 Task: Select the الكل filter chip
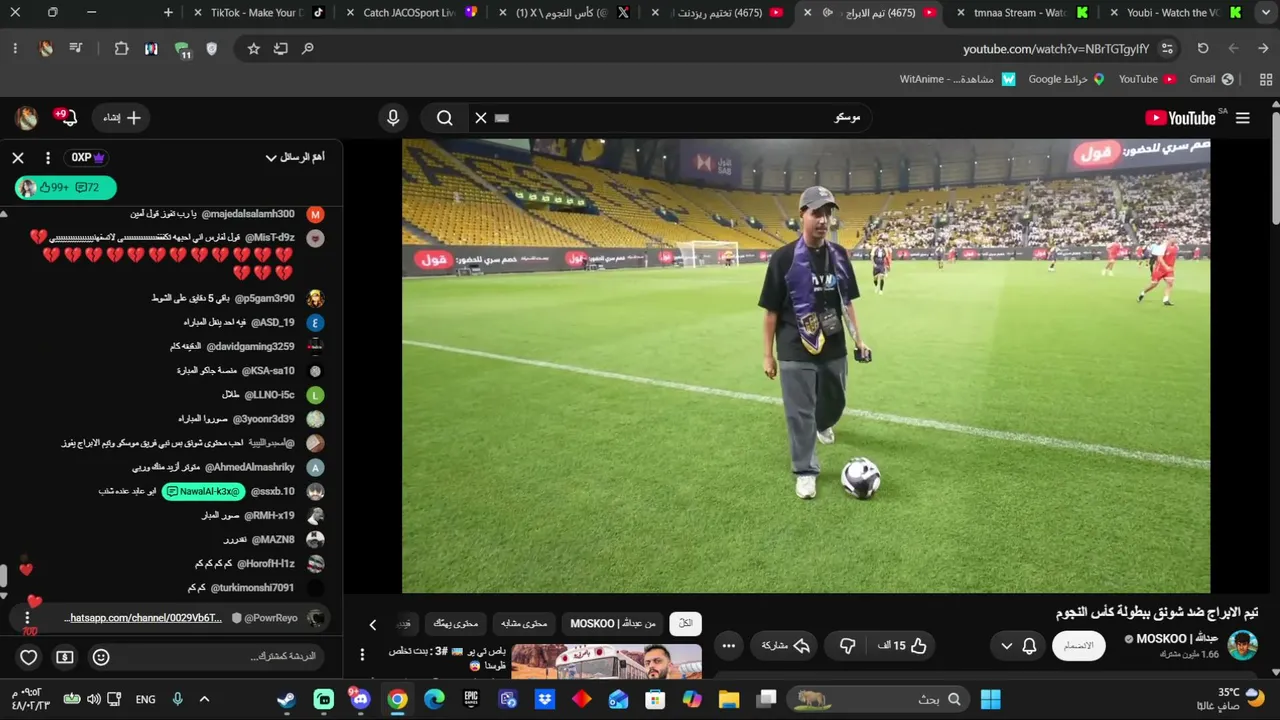(686, 624)
